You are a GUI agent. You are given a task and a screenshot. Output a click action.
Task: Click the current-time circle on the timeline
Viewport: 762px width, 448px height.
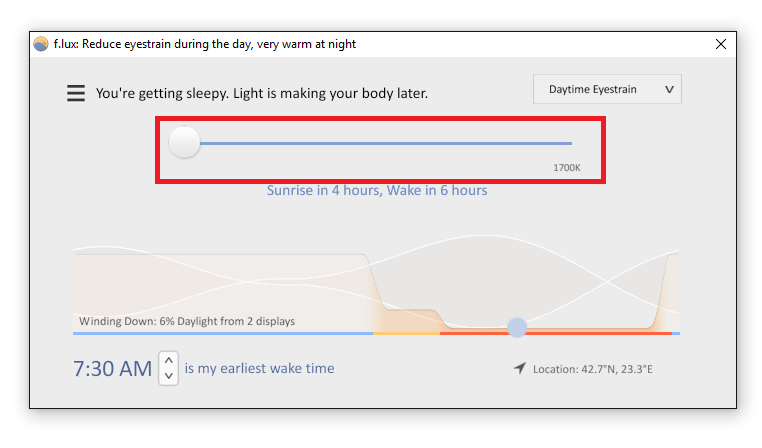[x=517, y=327]
